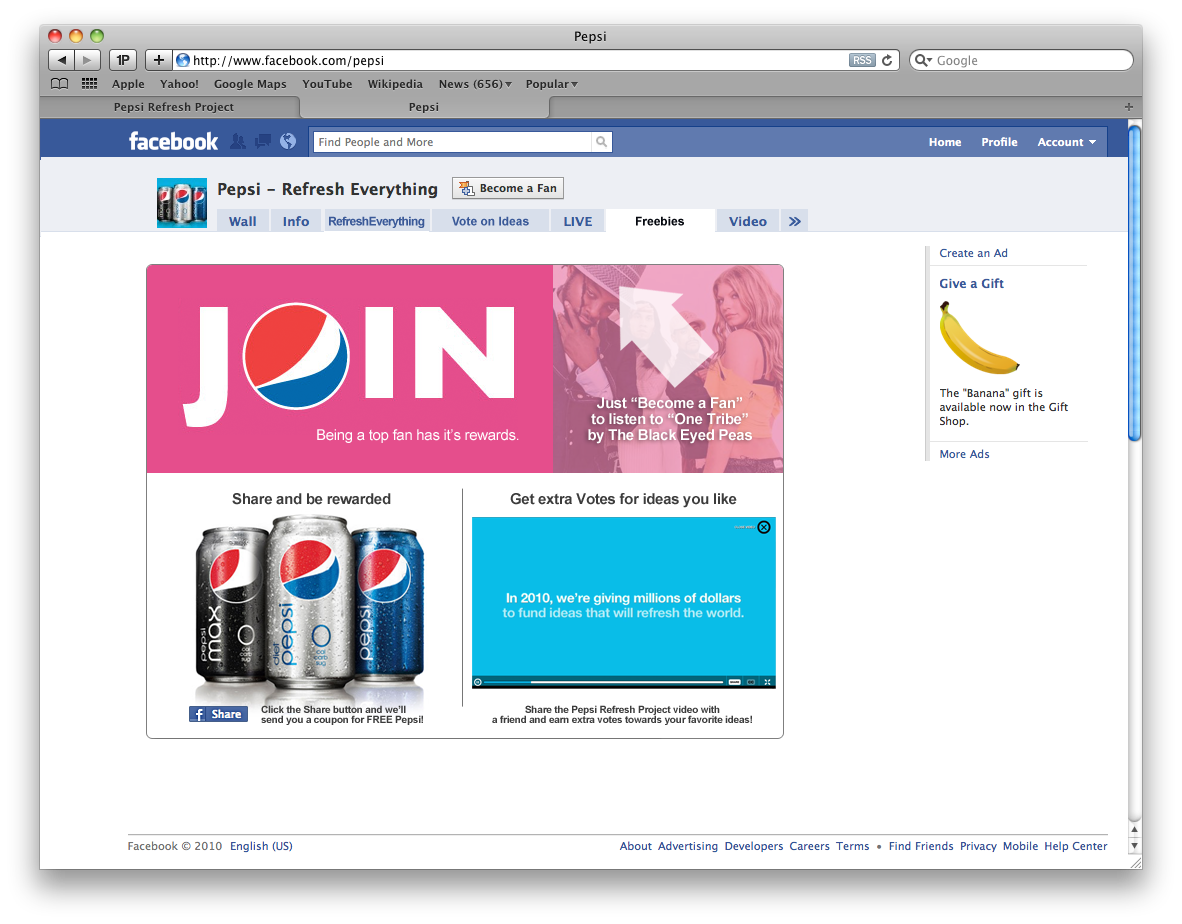Viewport: 1182px width, 924px height.
Task: Click the Find Friends footer link
Action: click(x=920, y=846)
